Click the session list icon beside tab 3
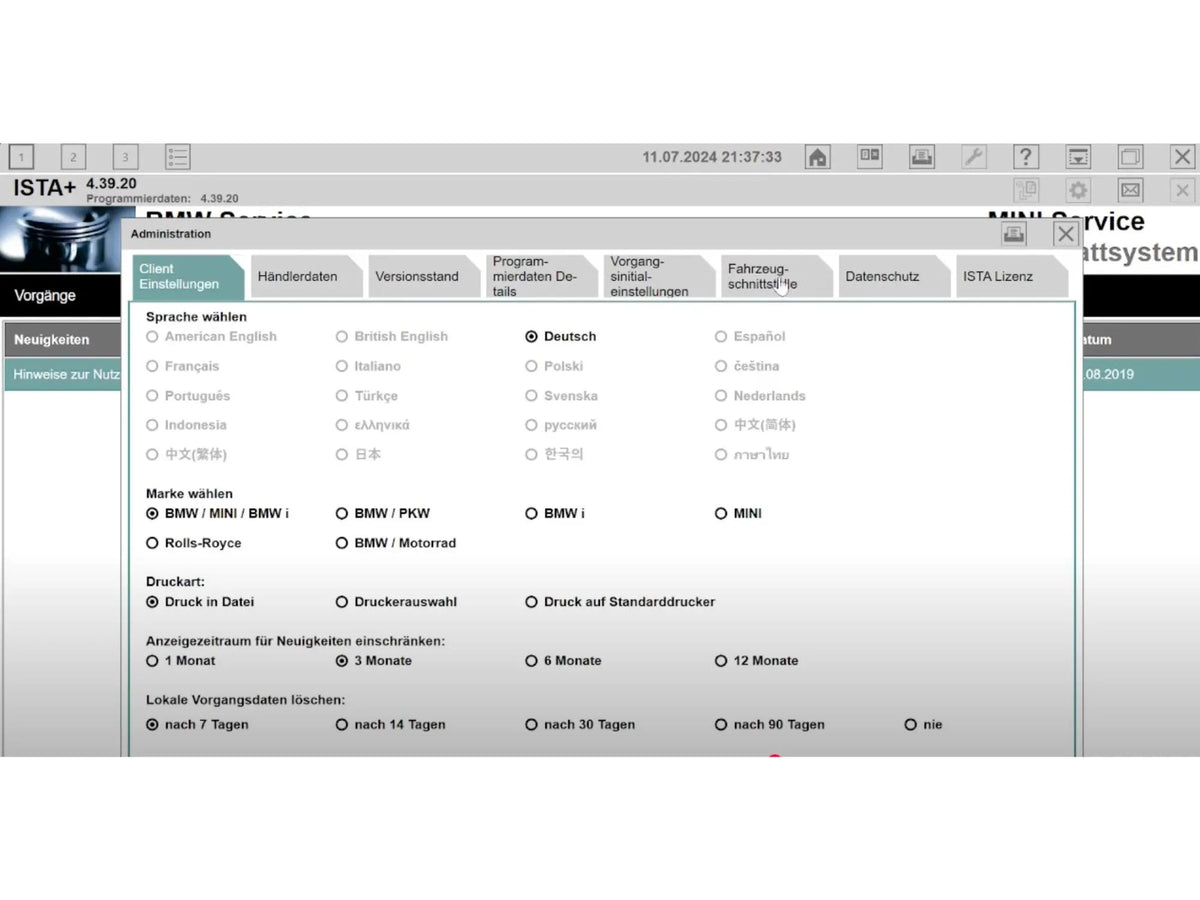The width and height of the screenshot is (1200, 900). pyautogui.click(x=177, y=156)
